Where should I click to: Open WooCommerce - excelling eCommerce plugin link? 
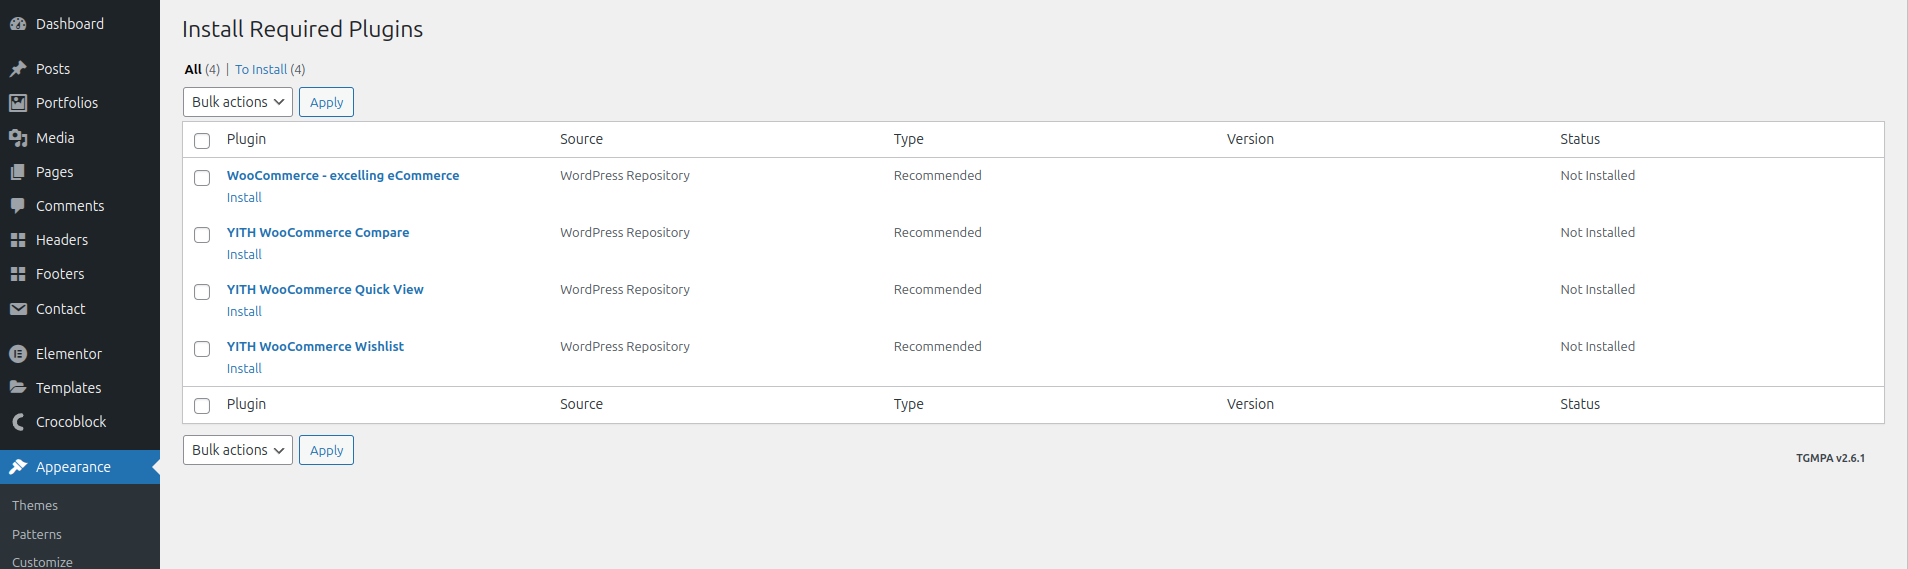click(x=343, y=176)
